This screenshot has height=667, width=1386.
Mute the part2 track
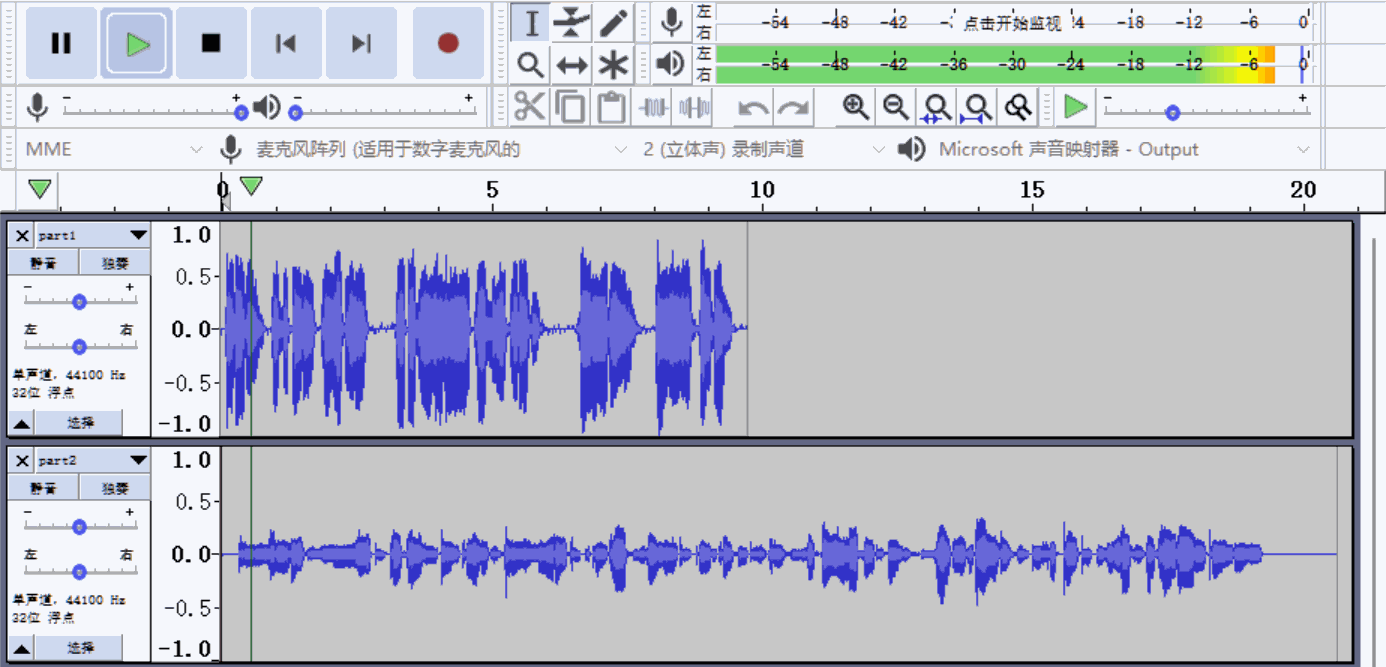coord(43,488)
